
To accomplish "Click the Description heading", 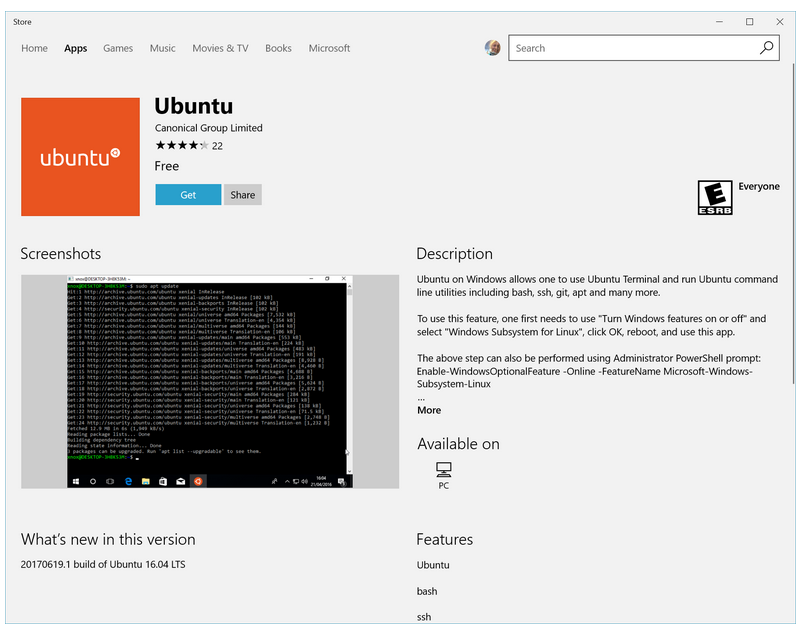I will (x=454, y=254).
